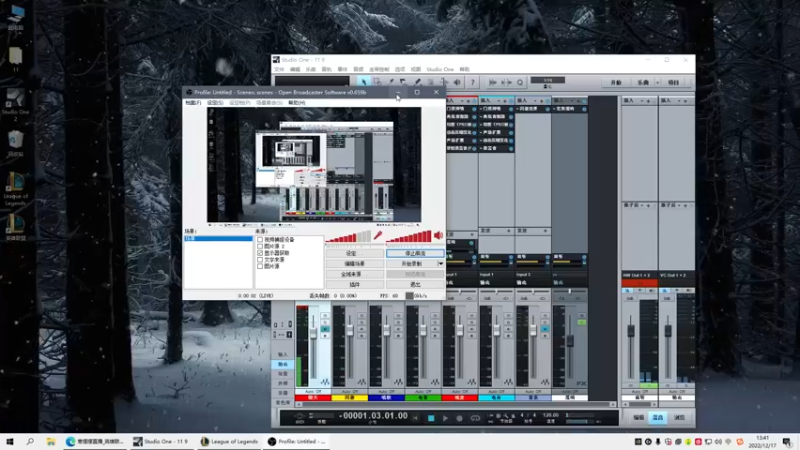Open the 文件(F) menu in OBS
This screenshot has height=450, width=800.
pos(193,103)
